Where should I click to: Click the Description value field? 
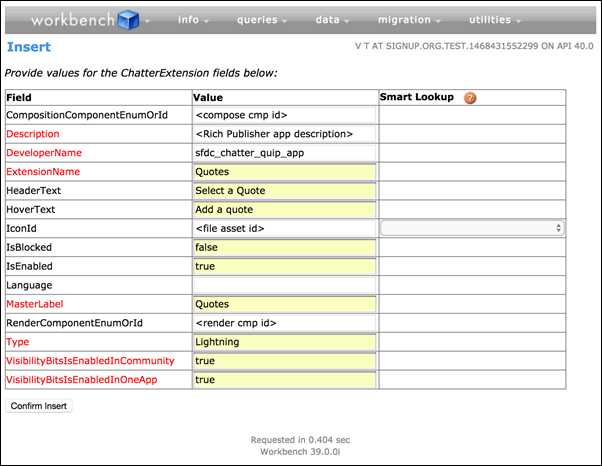coord(285,134)
